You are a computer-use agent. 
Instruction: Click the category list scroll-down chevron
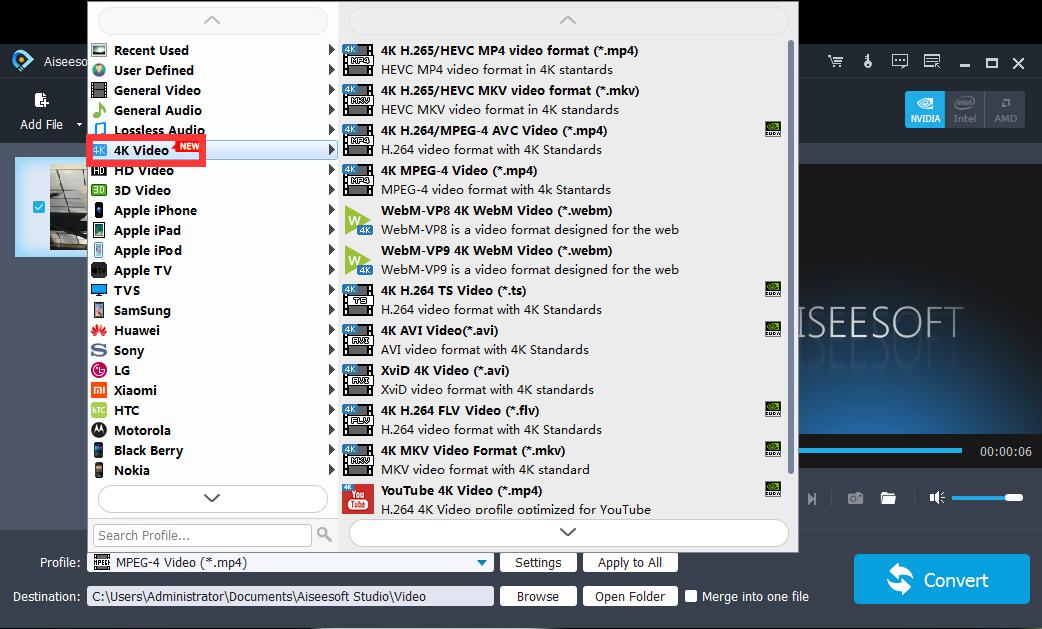213,498
